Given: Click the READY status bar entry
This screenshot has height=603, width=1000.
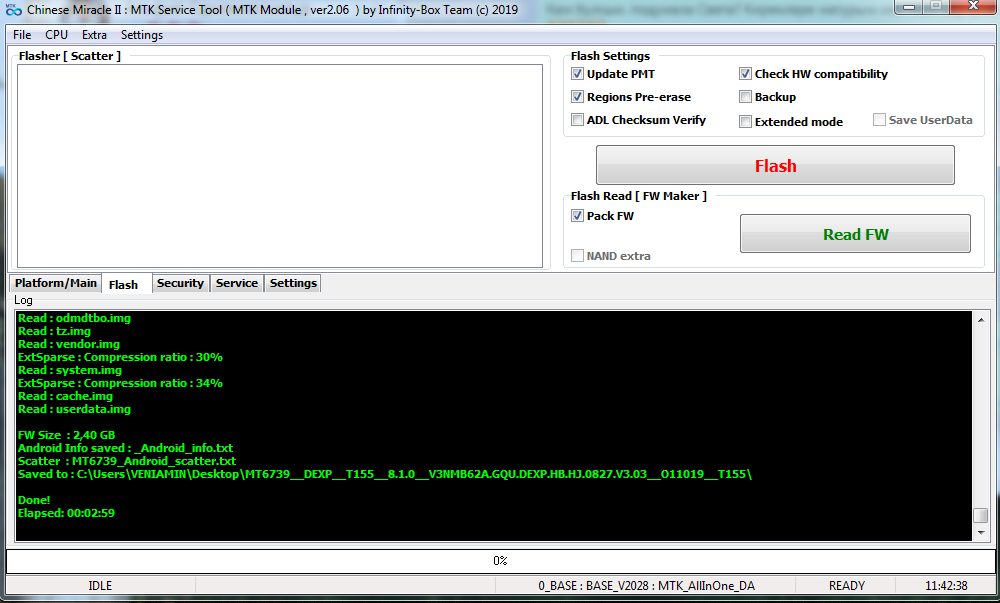Looking at the screenshot, I should coord(846,586).
